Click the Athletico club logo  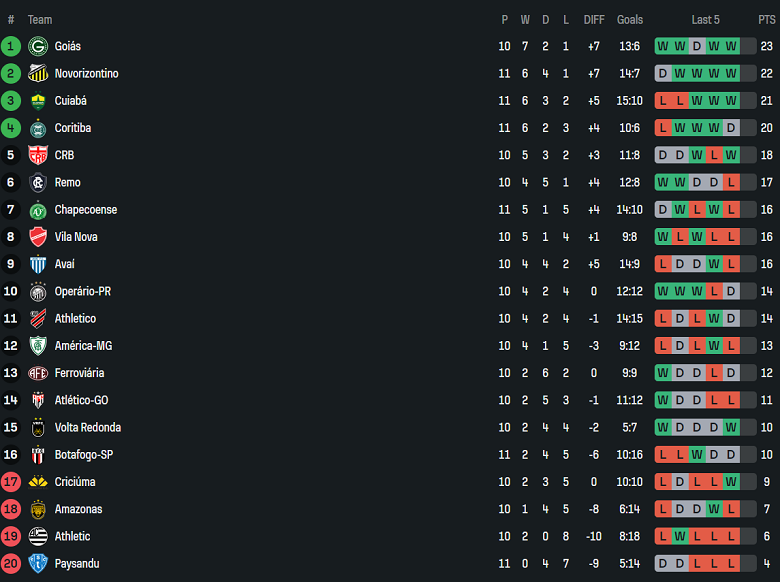pos(38,319)
